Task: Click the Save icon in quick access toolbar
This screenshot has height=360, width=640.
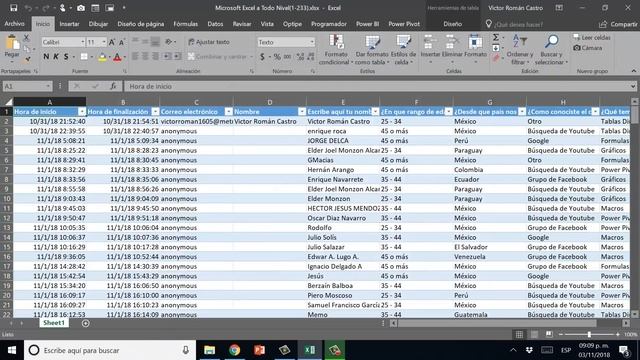Action: pos(13,8)
